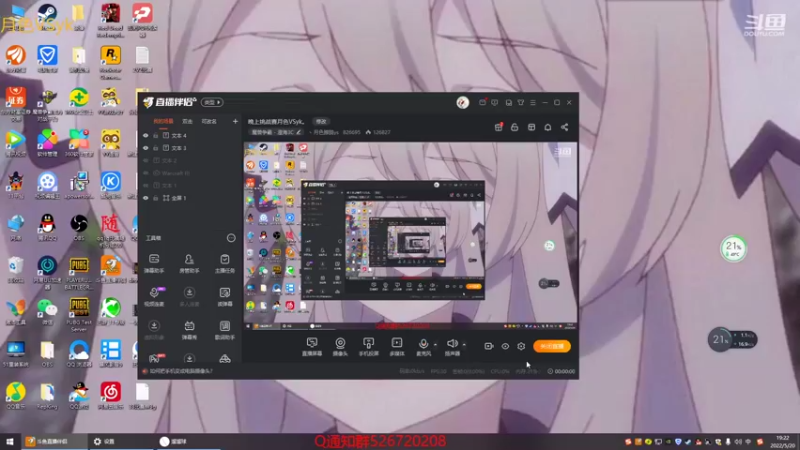Add a 手机投屏 phone cast source
The height and width of the screenshot is (450, 800).
pyautogui.click(x=368, y=346)
